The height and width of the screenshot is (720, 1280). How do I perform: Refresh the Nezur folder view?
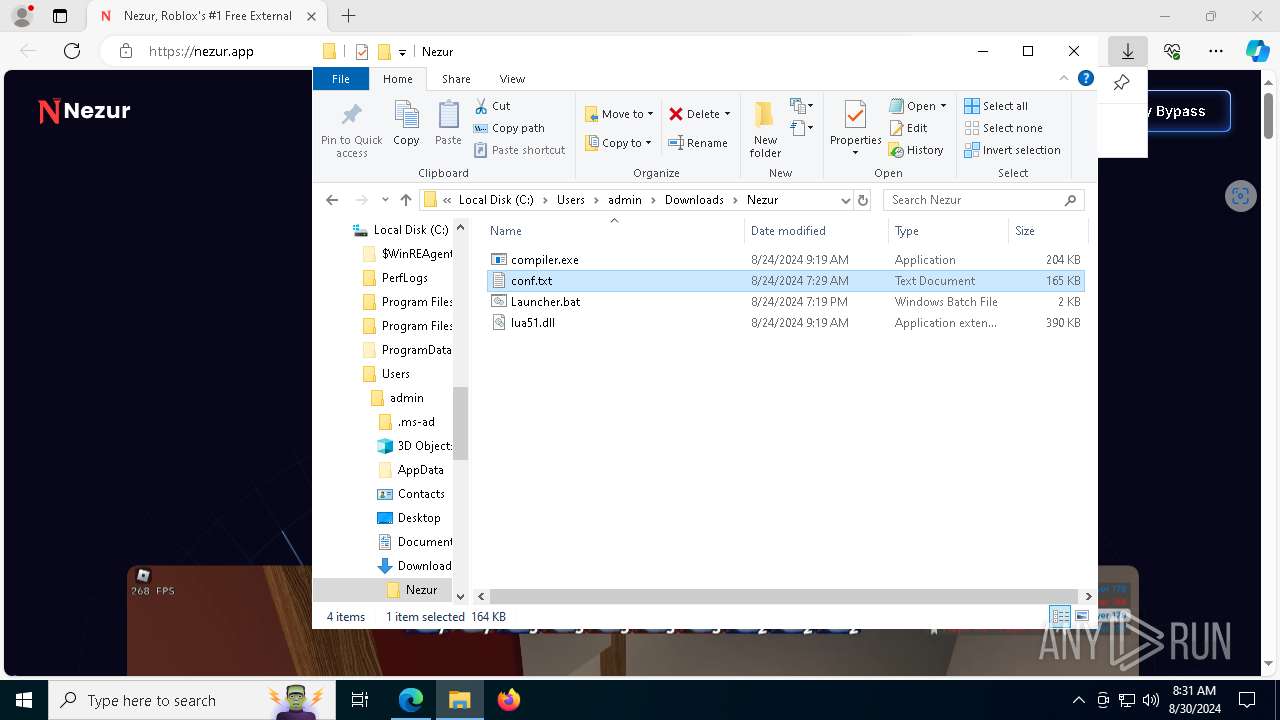click(x=863, y=200)
